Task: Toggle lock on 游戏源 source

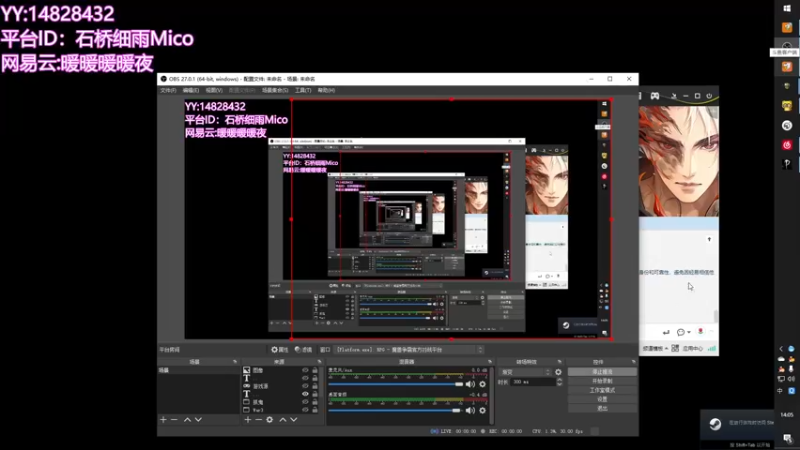Action: pyautogui.click(x=315, y=386)
